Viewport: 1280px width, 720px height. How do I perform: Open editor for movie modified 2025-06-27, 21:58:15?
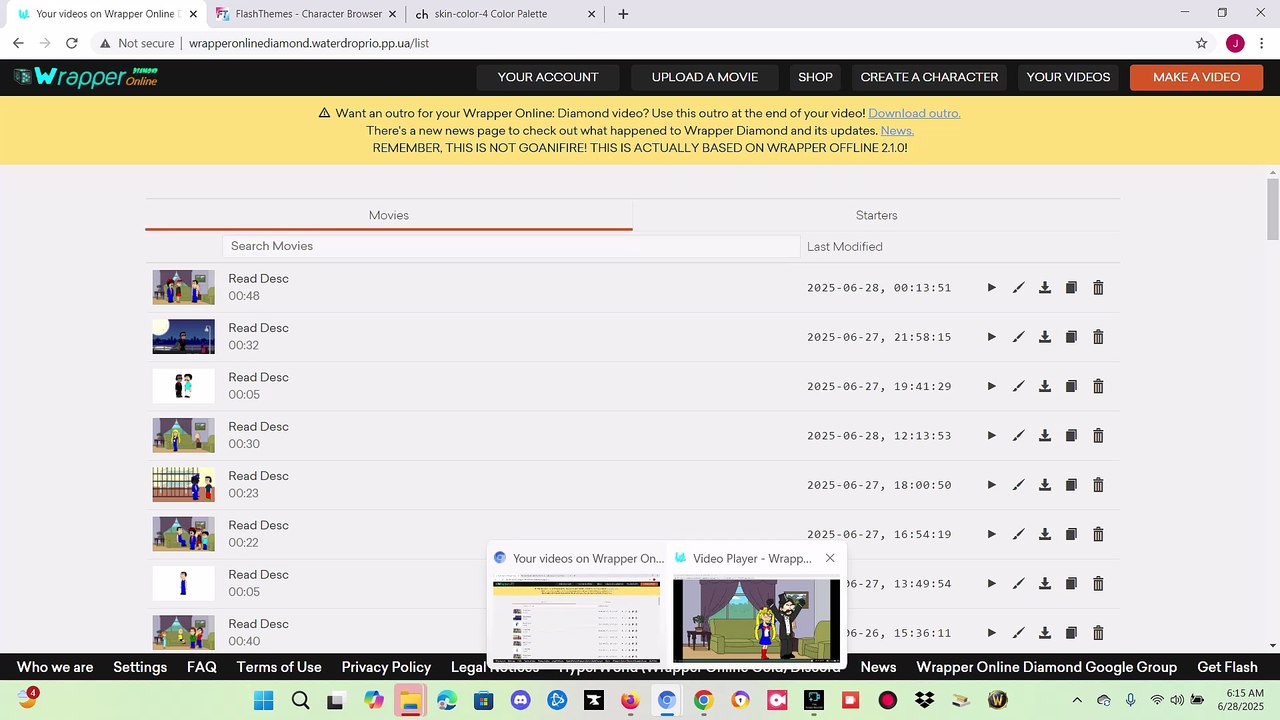[1018, 337]
